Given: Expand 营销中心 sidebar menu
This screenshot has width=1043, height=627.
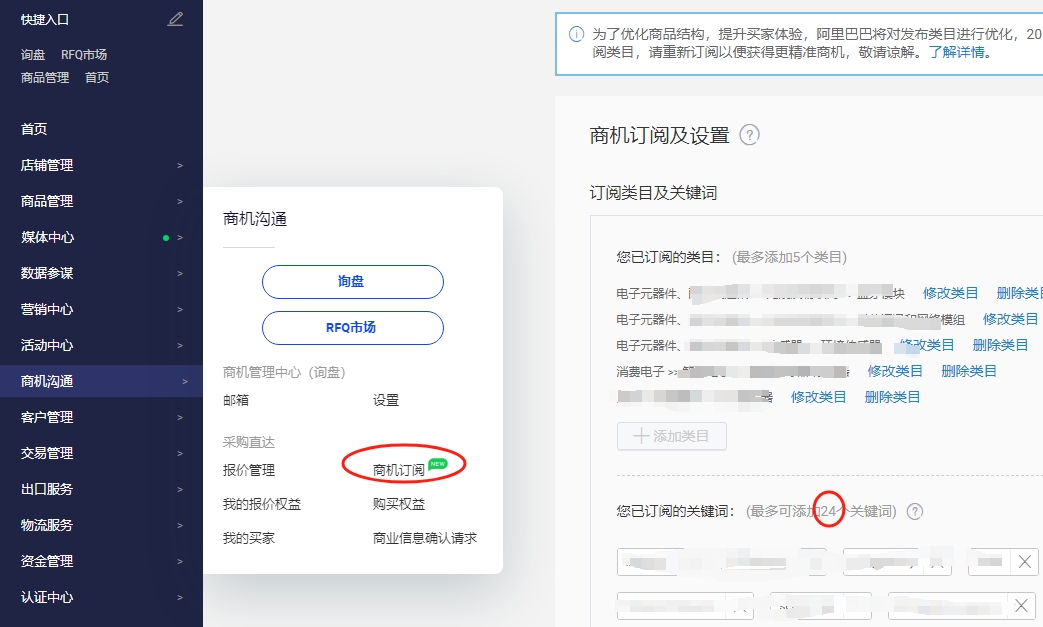Looking at the screenshot, I should point(101,309).
